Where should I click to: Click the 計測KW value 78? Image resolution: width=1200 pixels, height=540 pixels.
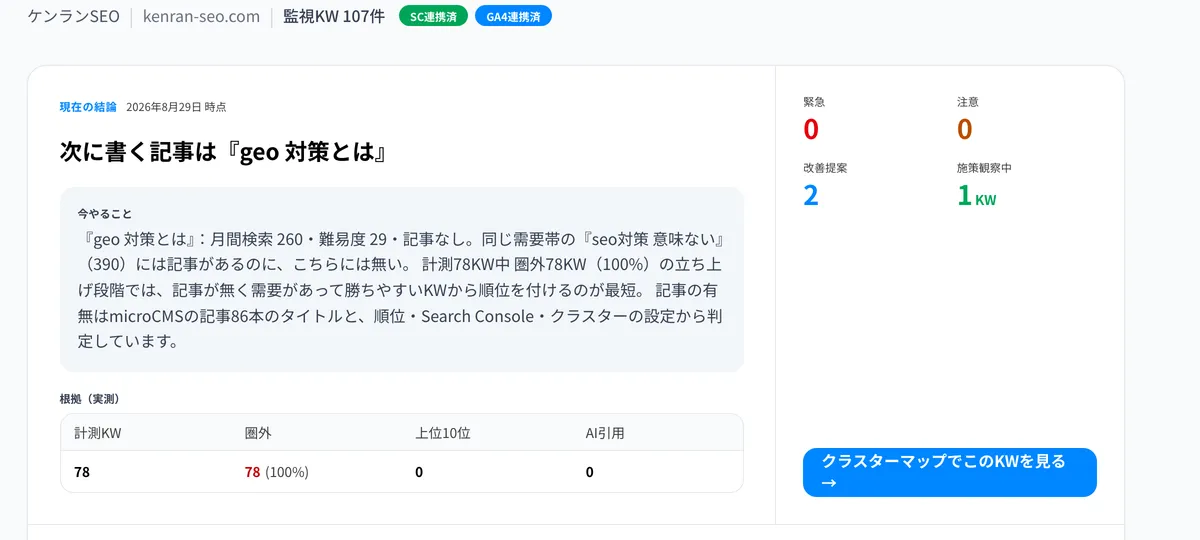[82, 472]
